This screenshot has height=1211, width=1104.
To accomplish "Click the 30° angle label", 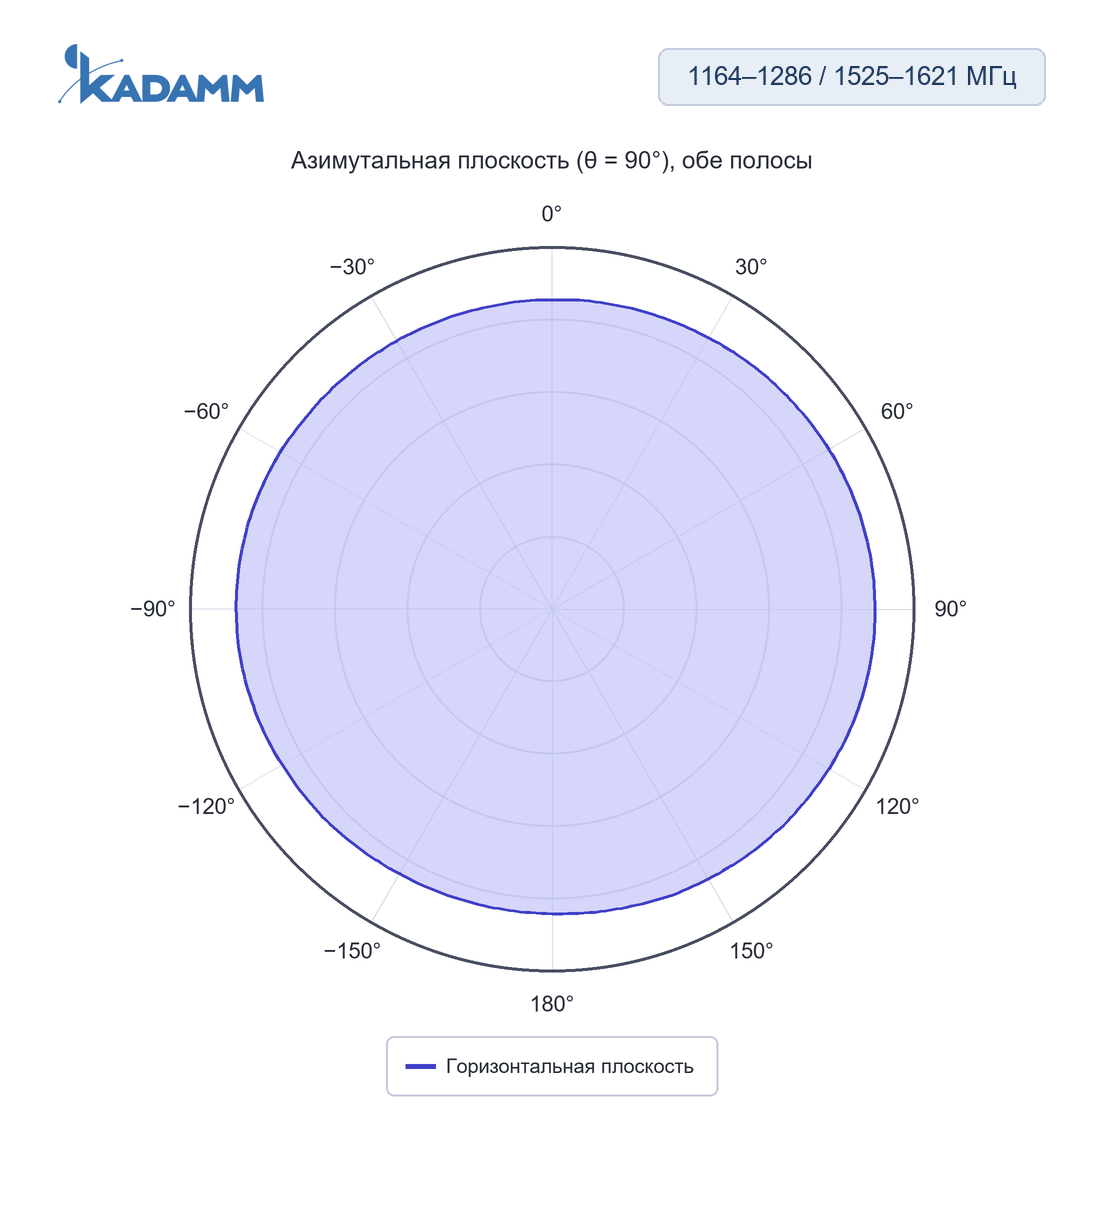I will point(751,267).
